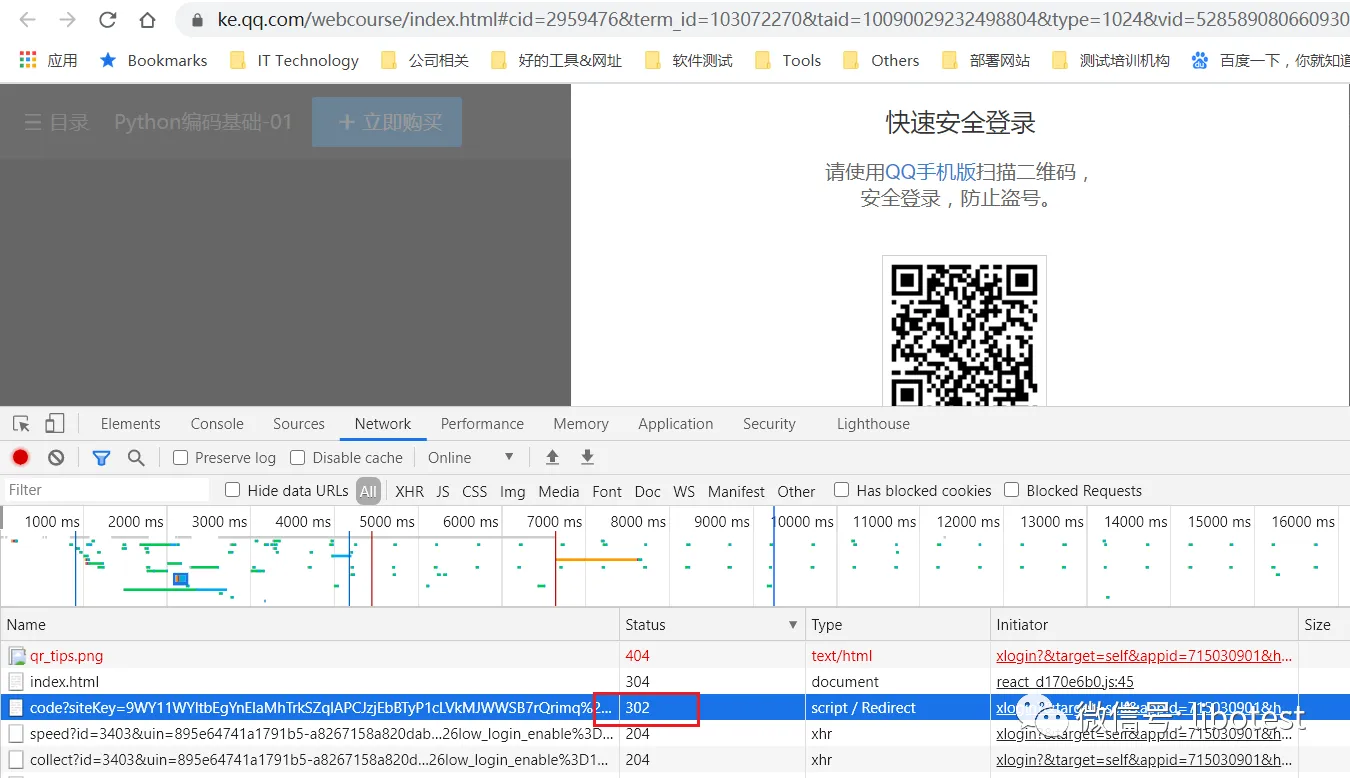The width and height of the screenshot is (1350, 778).
Task: Export HAR file via download icon
Action: (x=588, y=457)
